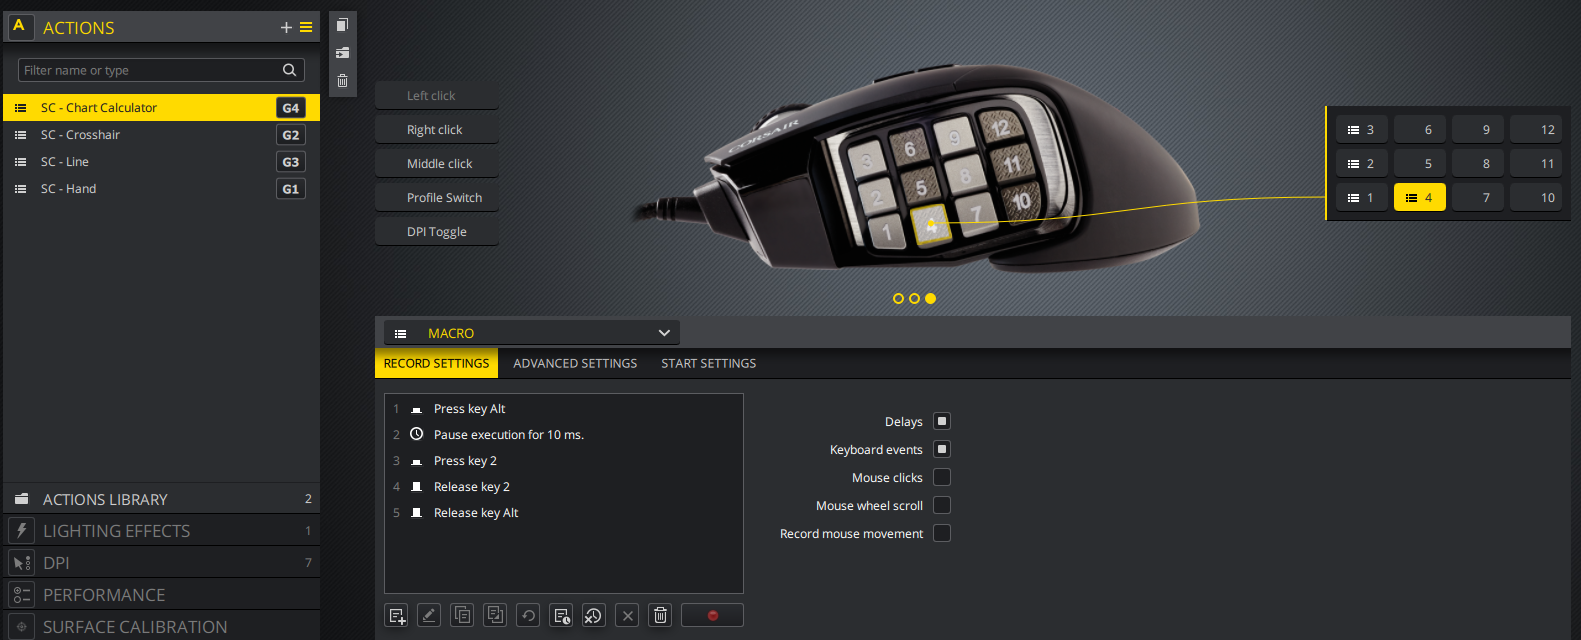Click the Actions 'A' icon in the panel header
Image resolution: width=1581 pixels, height=640 pixels.
point(20,27)
